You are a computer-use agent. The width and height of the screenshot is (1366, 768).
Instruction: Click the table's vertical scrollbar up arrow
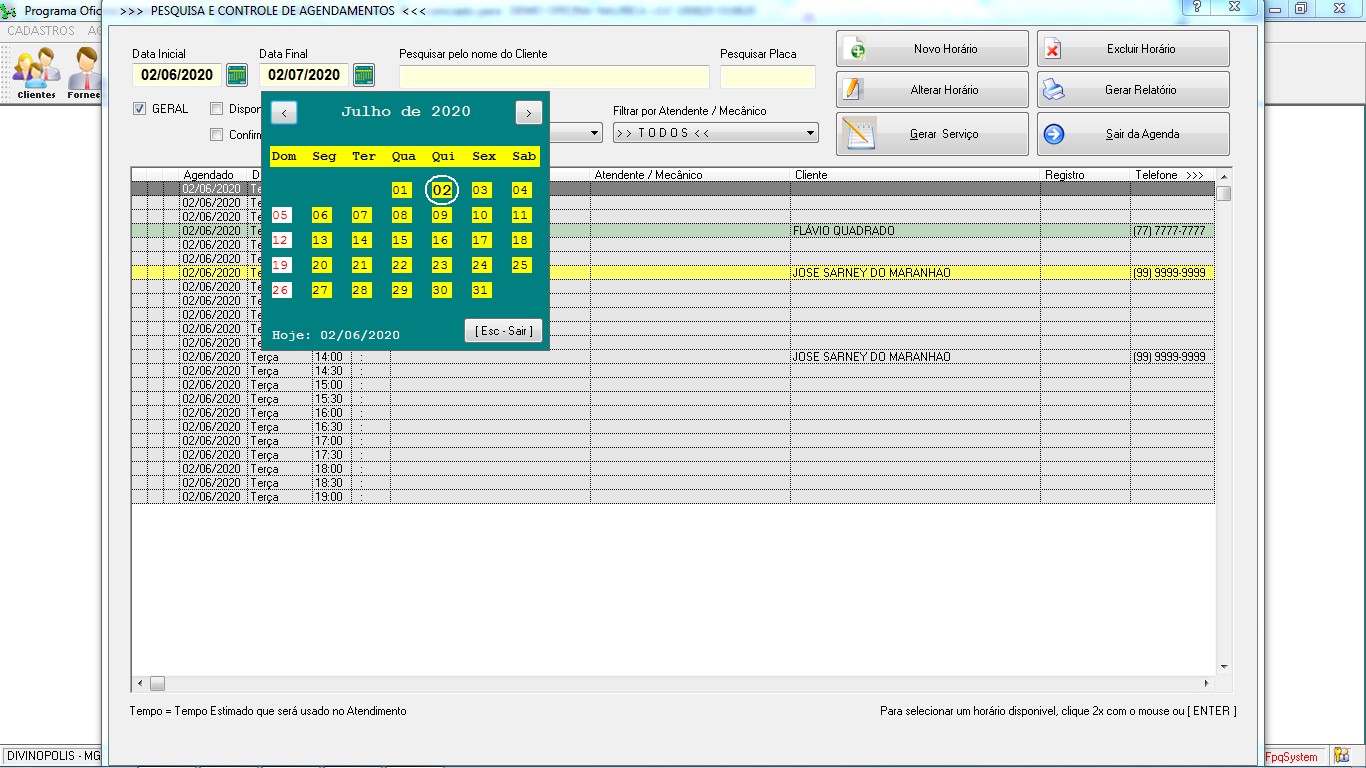(1223, 176)
